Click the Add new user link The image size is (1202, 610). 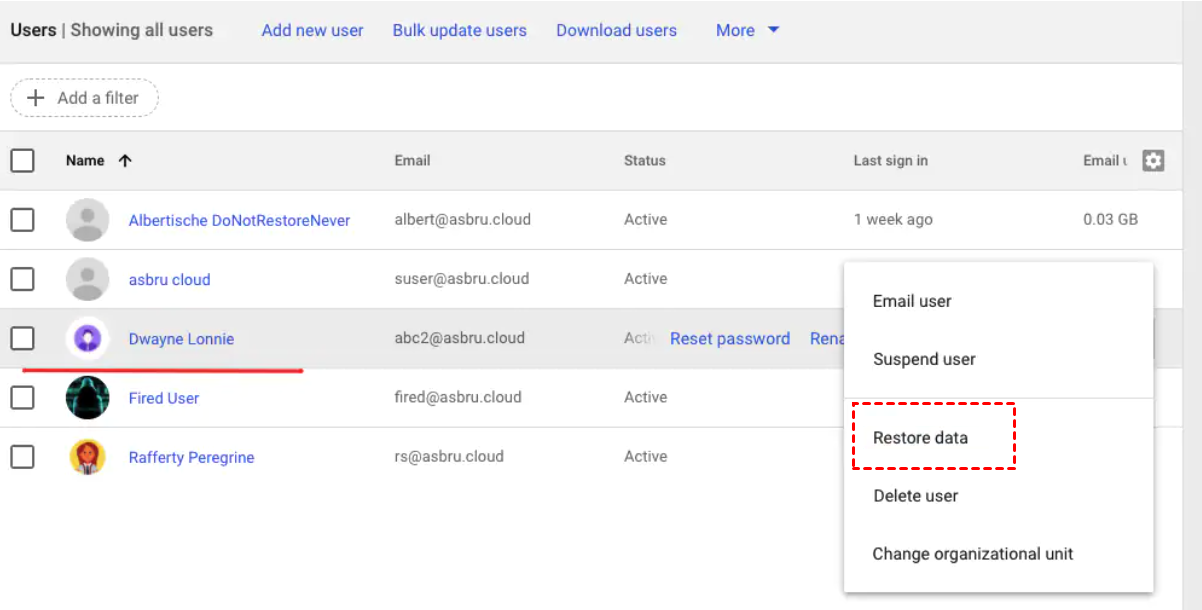click(x=312, y=30)
